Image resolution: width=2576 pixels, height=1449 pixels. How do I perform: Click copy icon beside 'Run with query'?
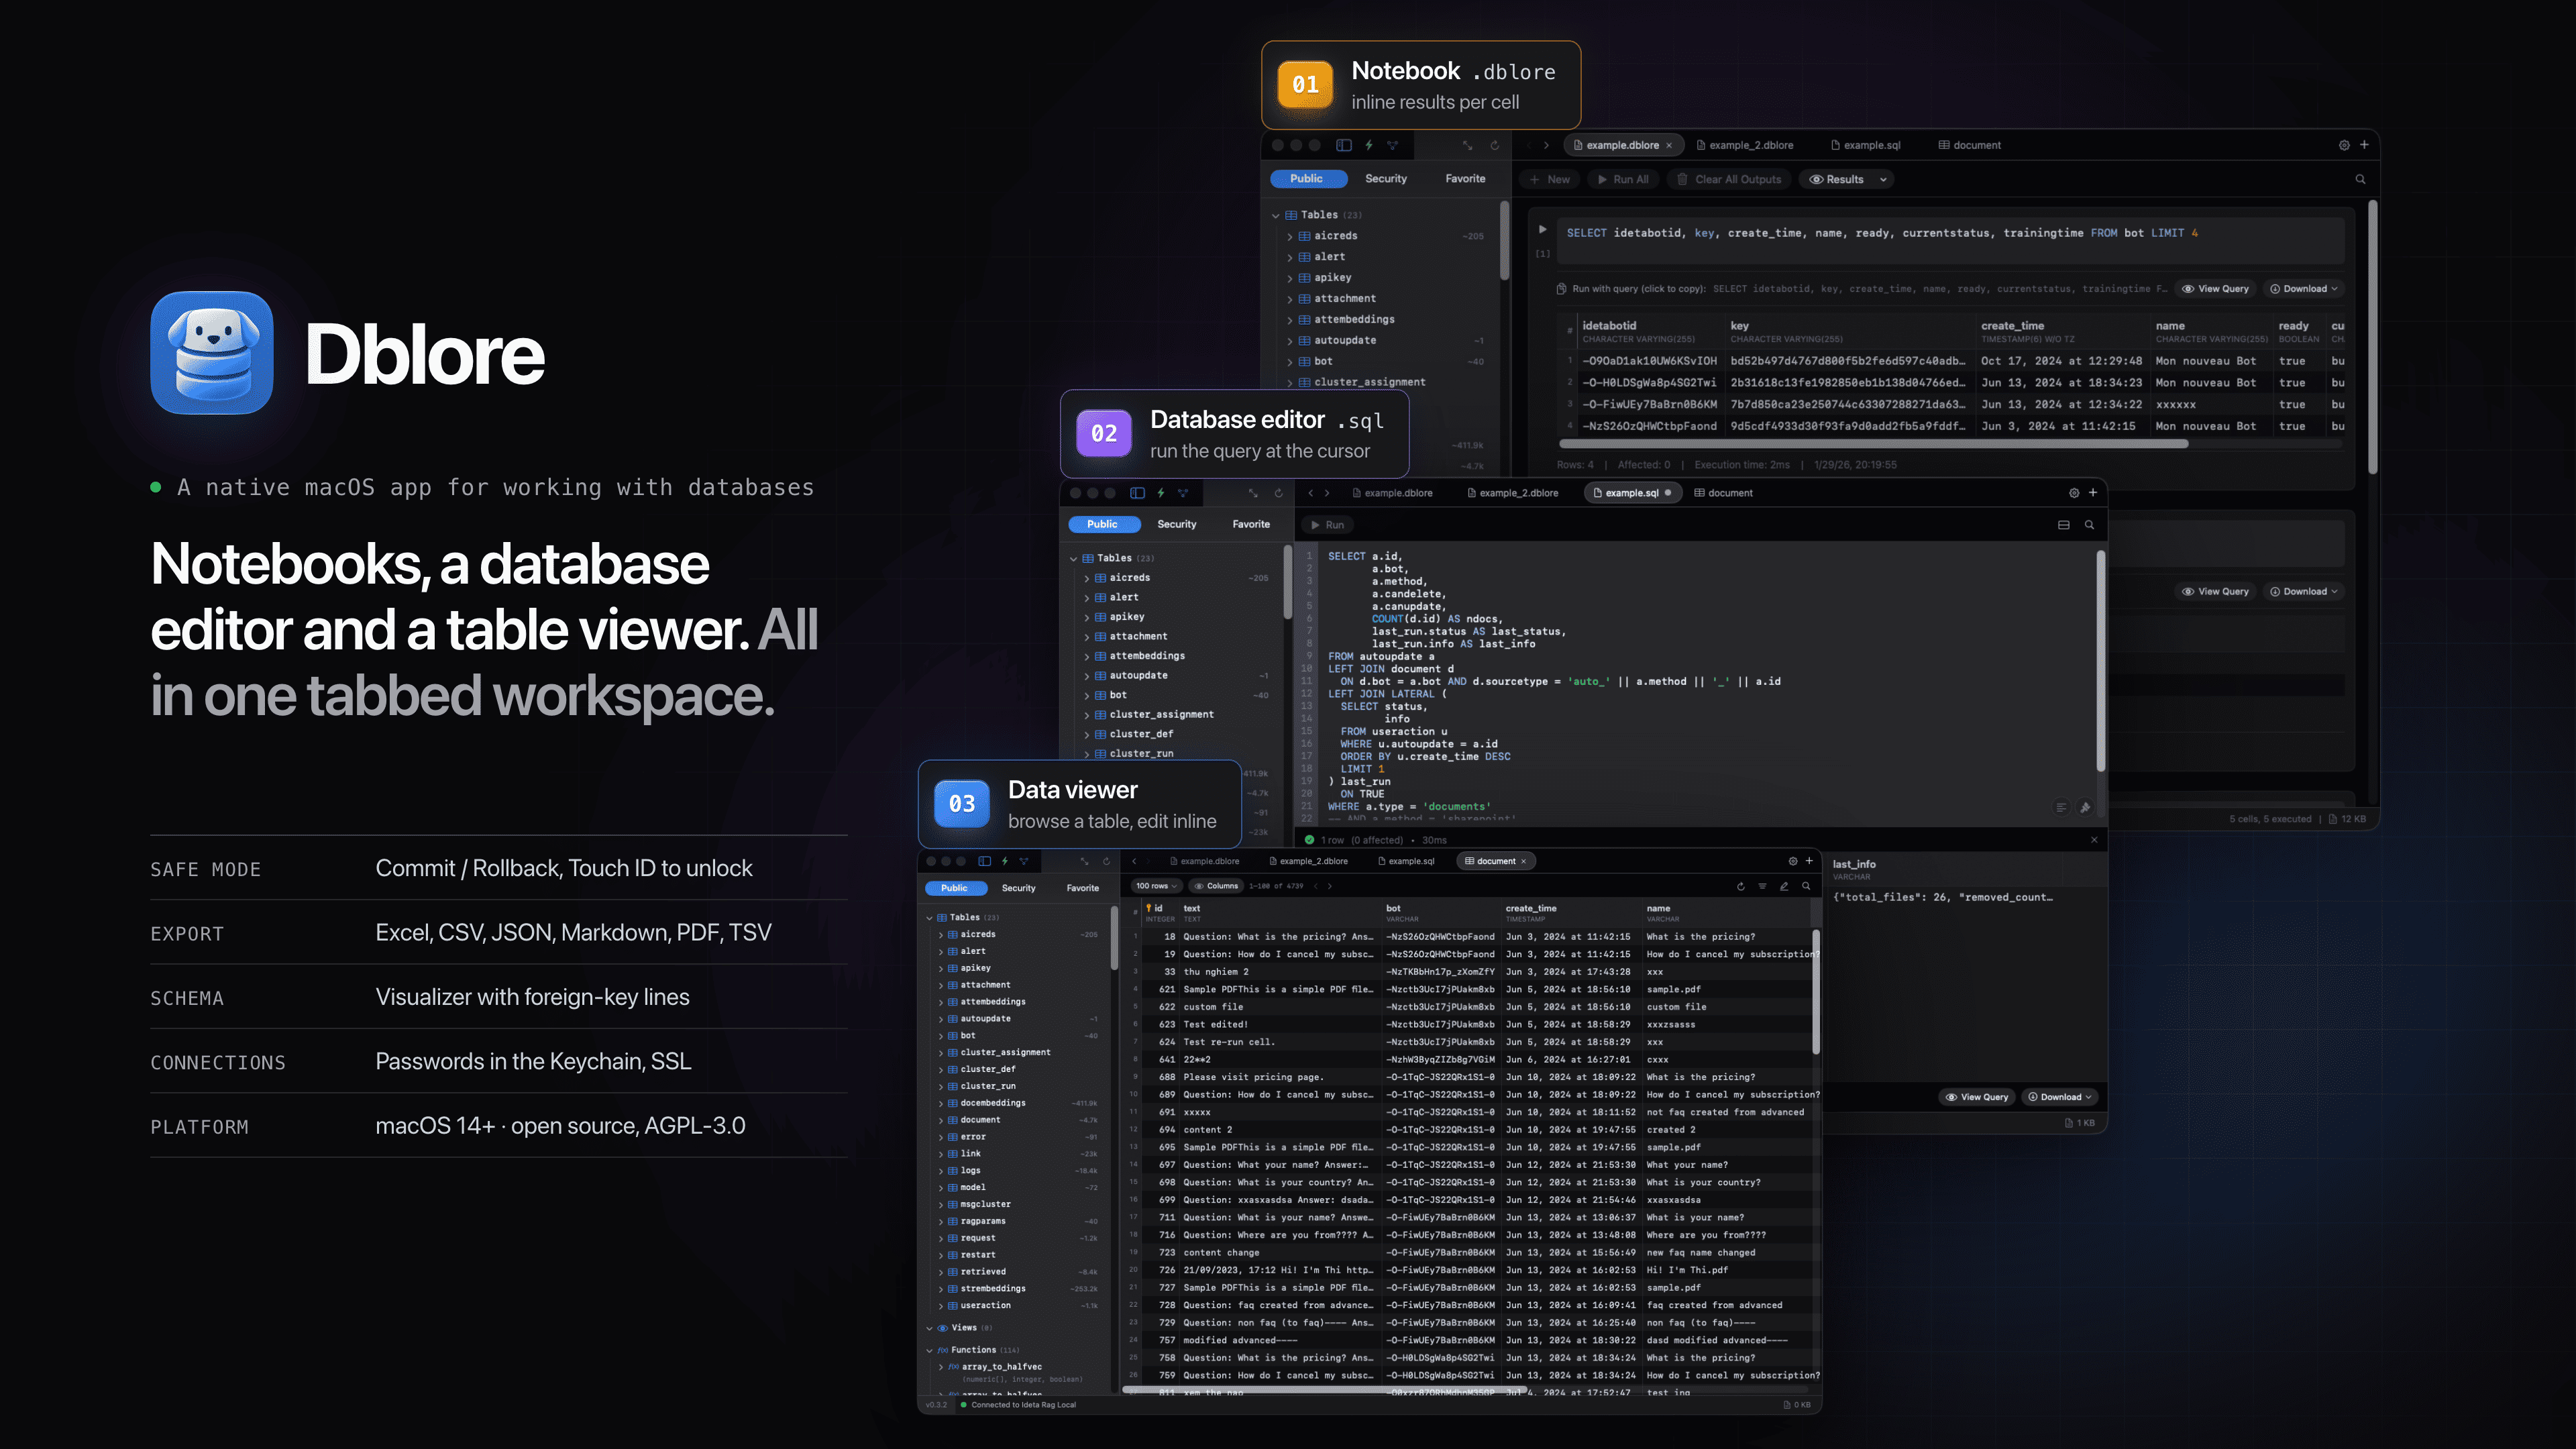(x=1561, y=289)
